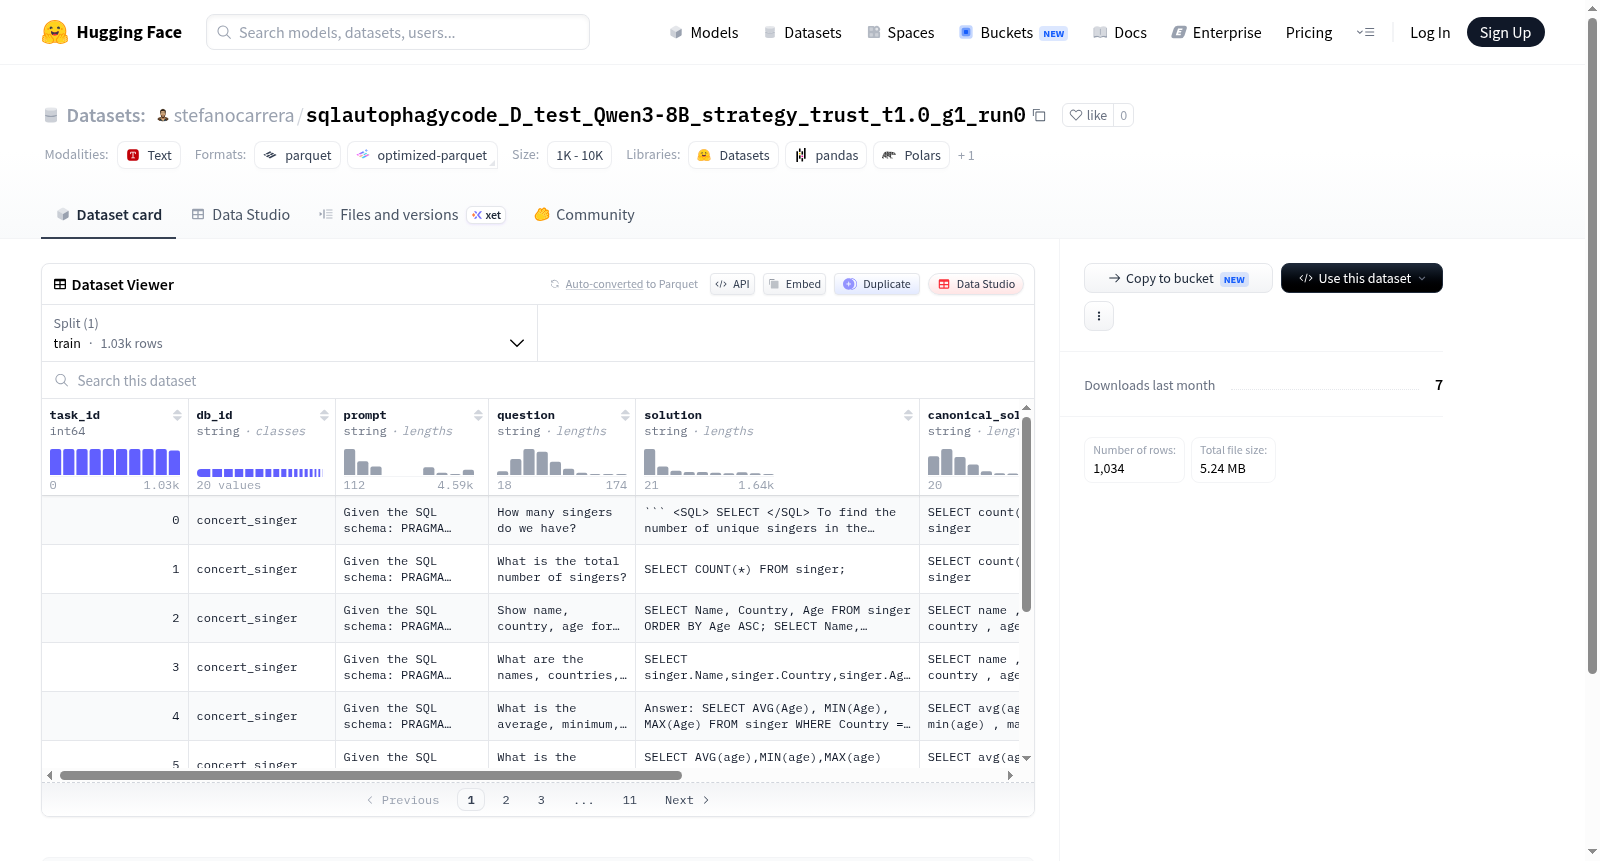This screenshot has height=861, width=1600.
Task: Click the Sign Up button
Action: point(1505,32)
